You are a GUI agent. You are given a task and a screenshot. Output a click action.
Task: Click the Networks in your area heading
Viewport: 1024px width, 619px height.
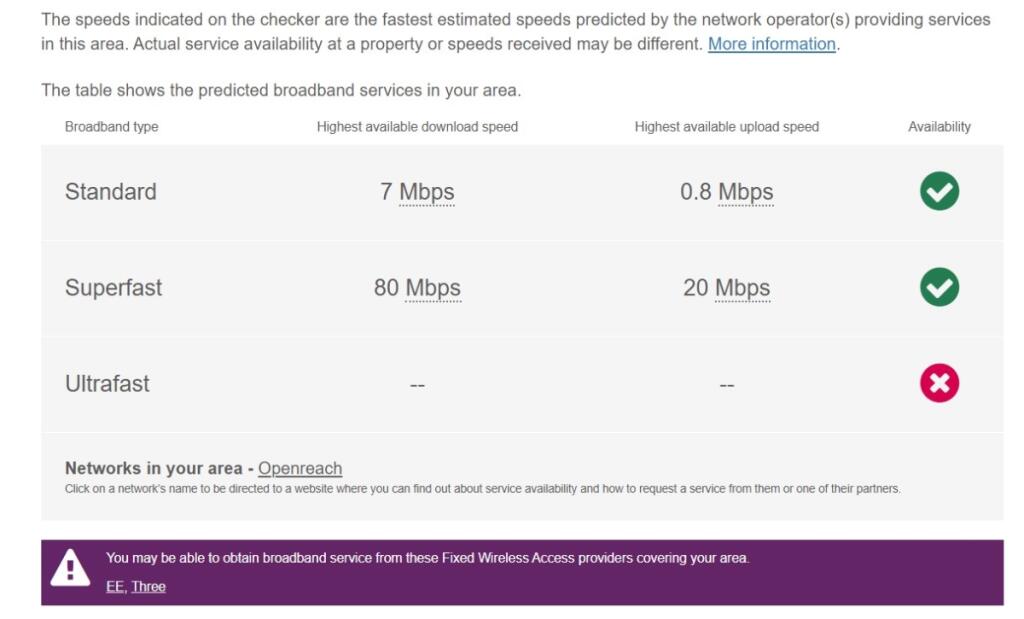[x=153, y=468]
